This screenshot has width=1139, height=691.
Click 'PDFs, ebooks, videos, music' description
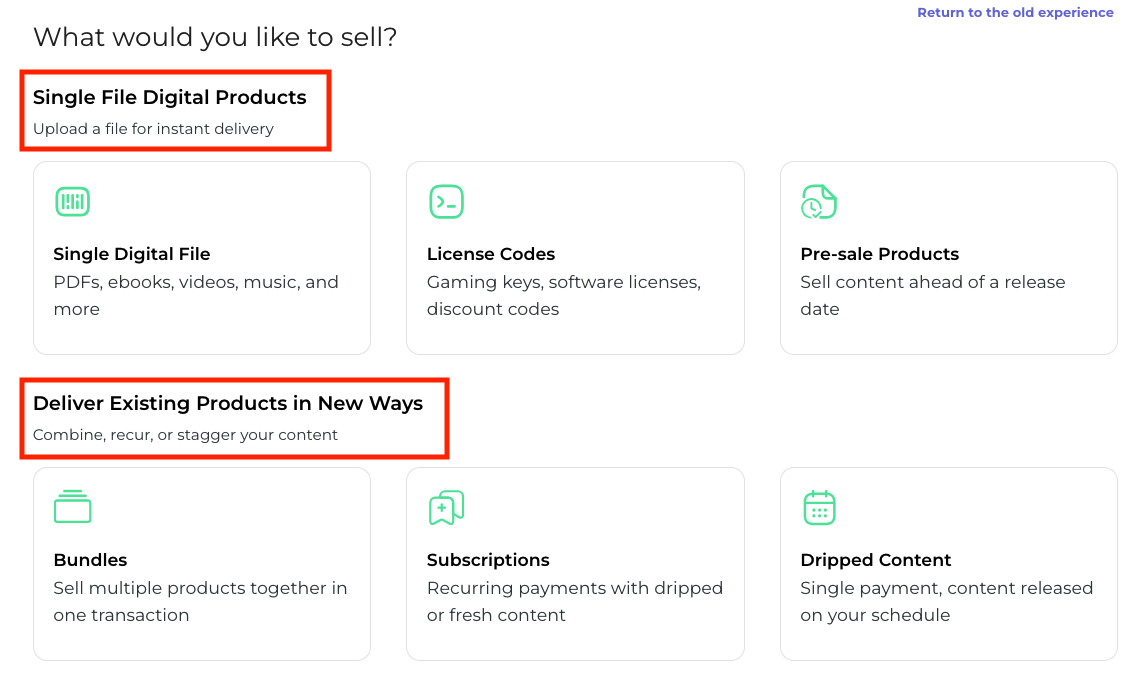[196, 282]
